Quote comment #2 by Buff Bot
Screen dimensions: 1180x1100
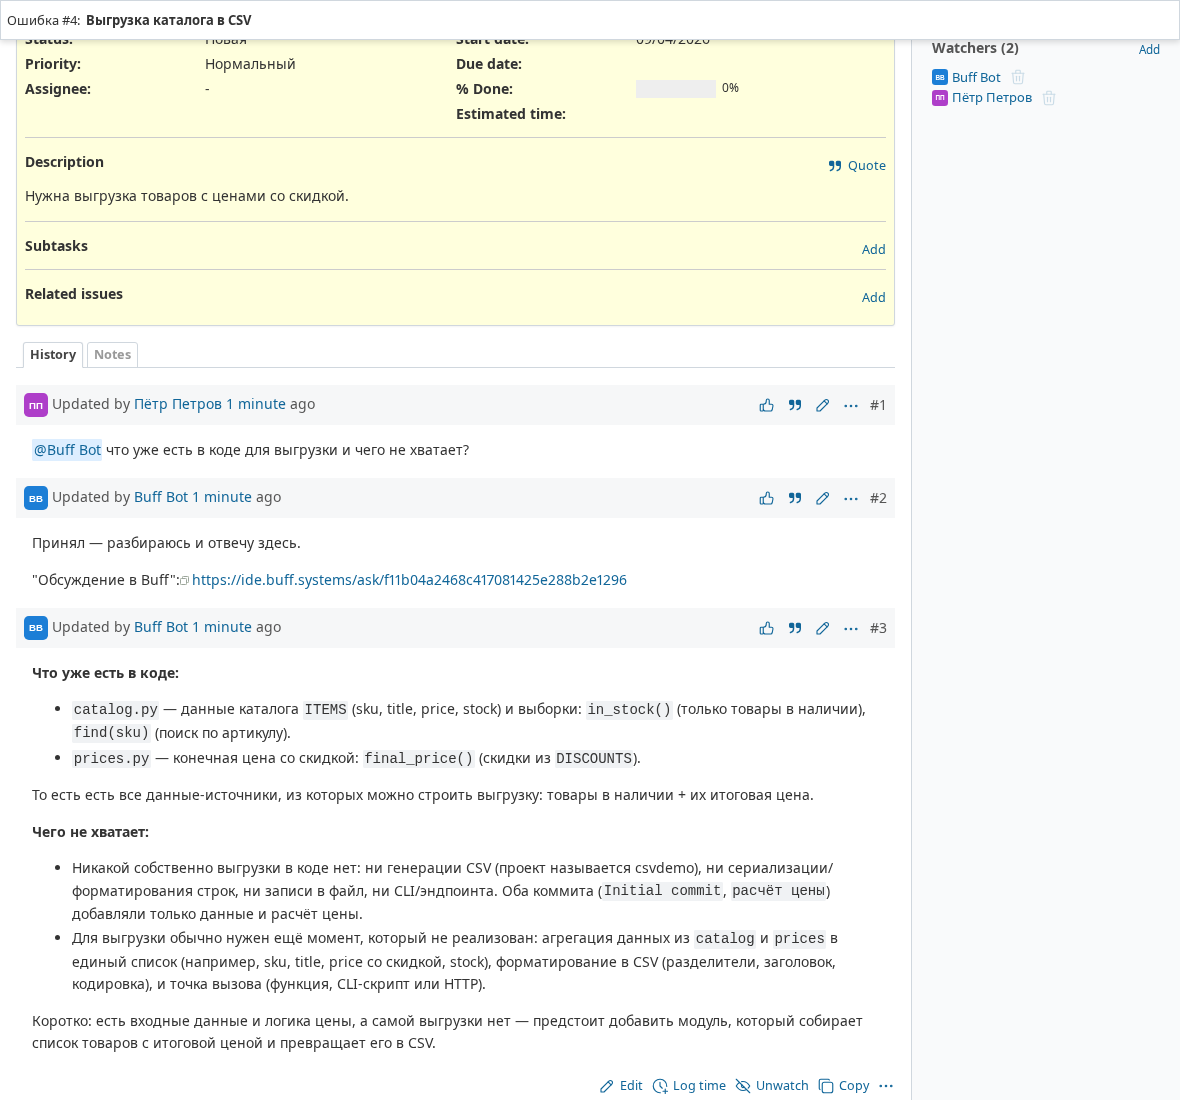pos(795,498)
